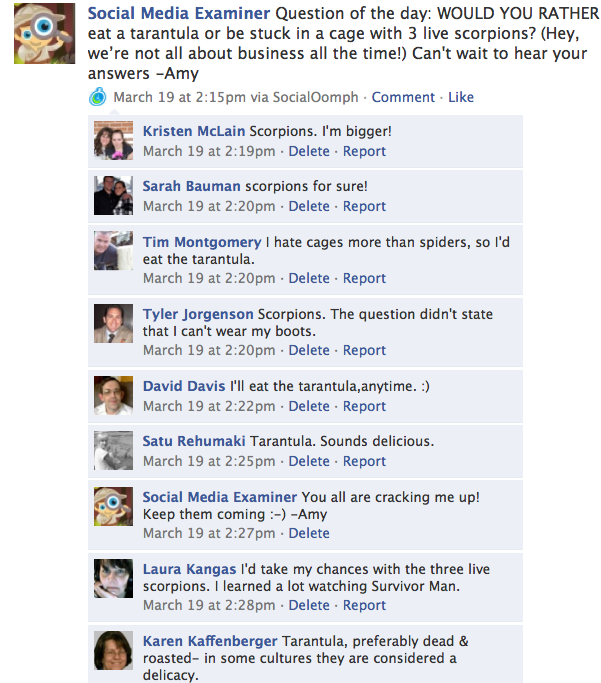Open Karen Kaffenberger's name link
The width and height of the screenshot is (601, 683).
click(x=210, y=641)
